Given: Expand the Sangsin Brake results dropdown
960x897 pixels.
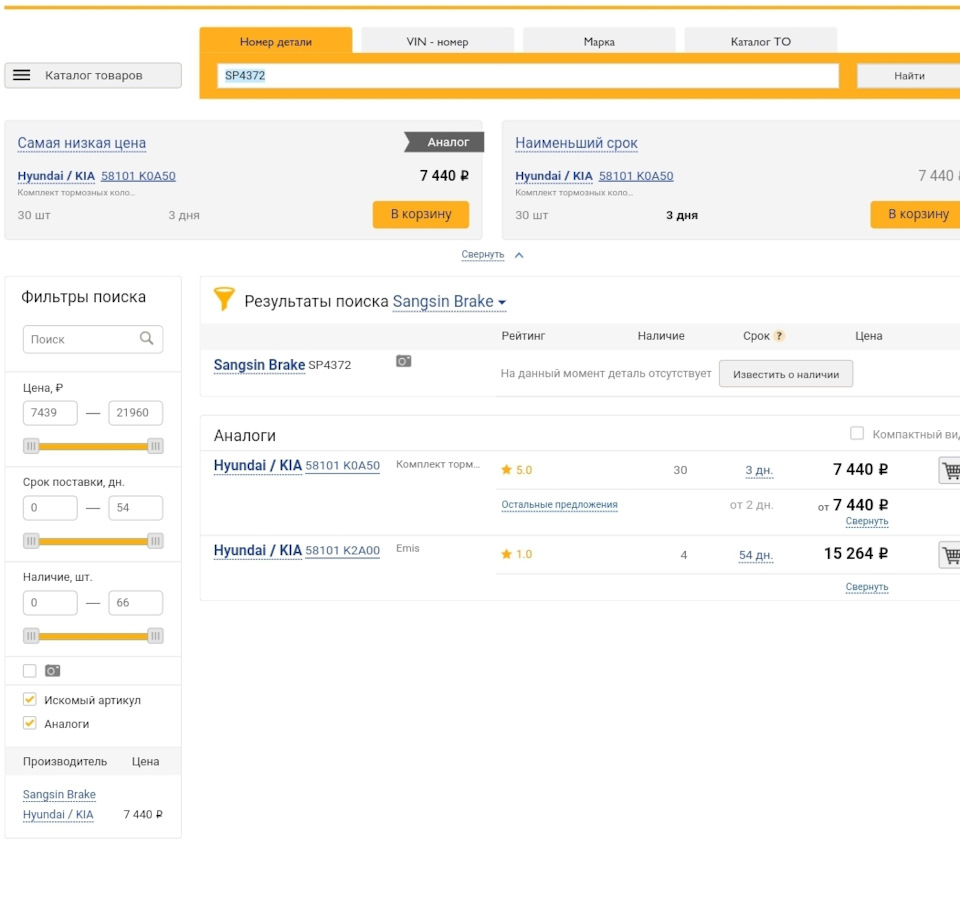Looking at the screenshot, I should point(449,302).
